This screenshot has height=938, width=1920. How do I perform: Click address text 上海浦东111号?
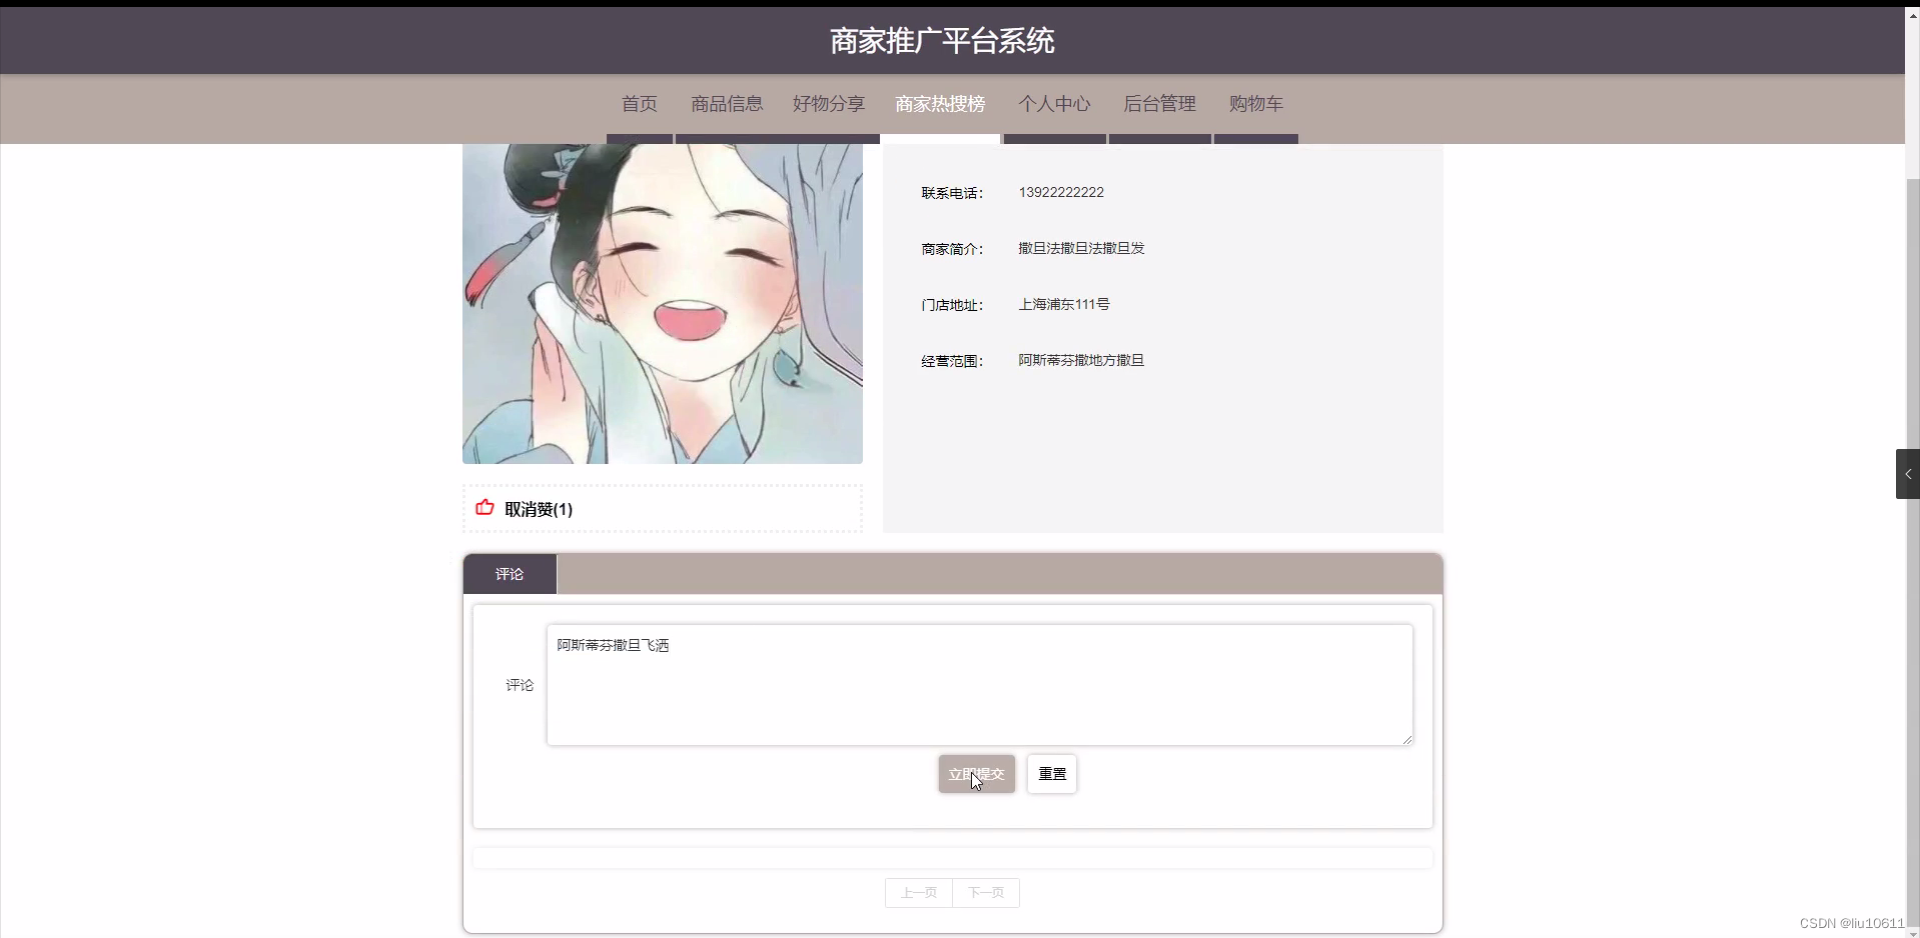[x=1064, y=304]
